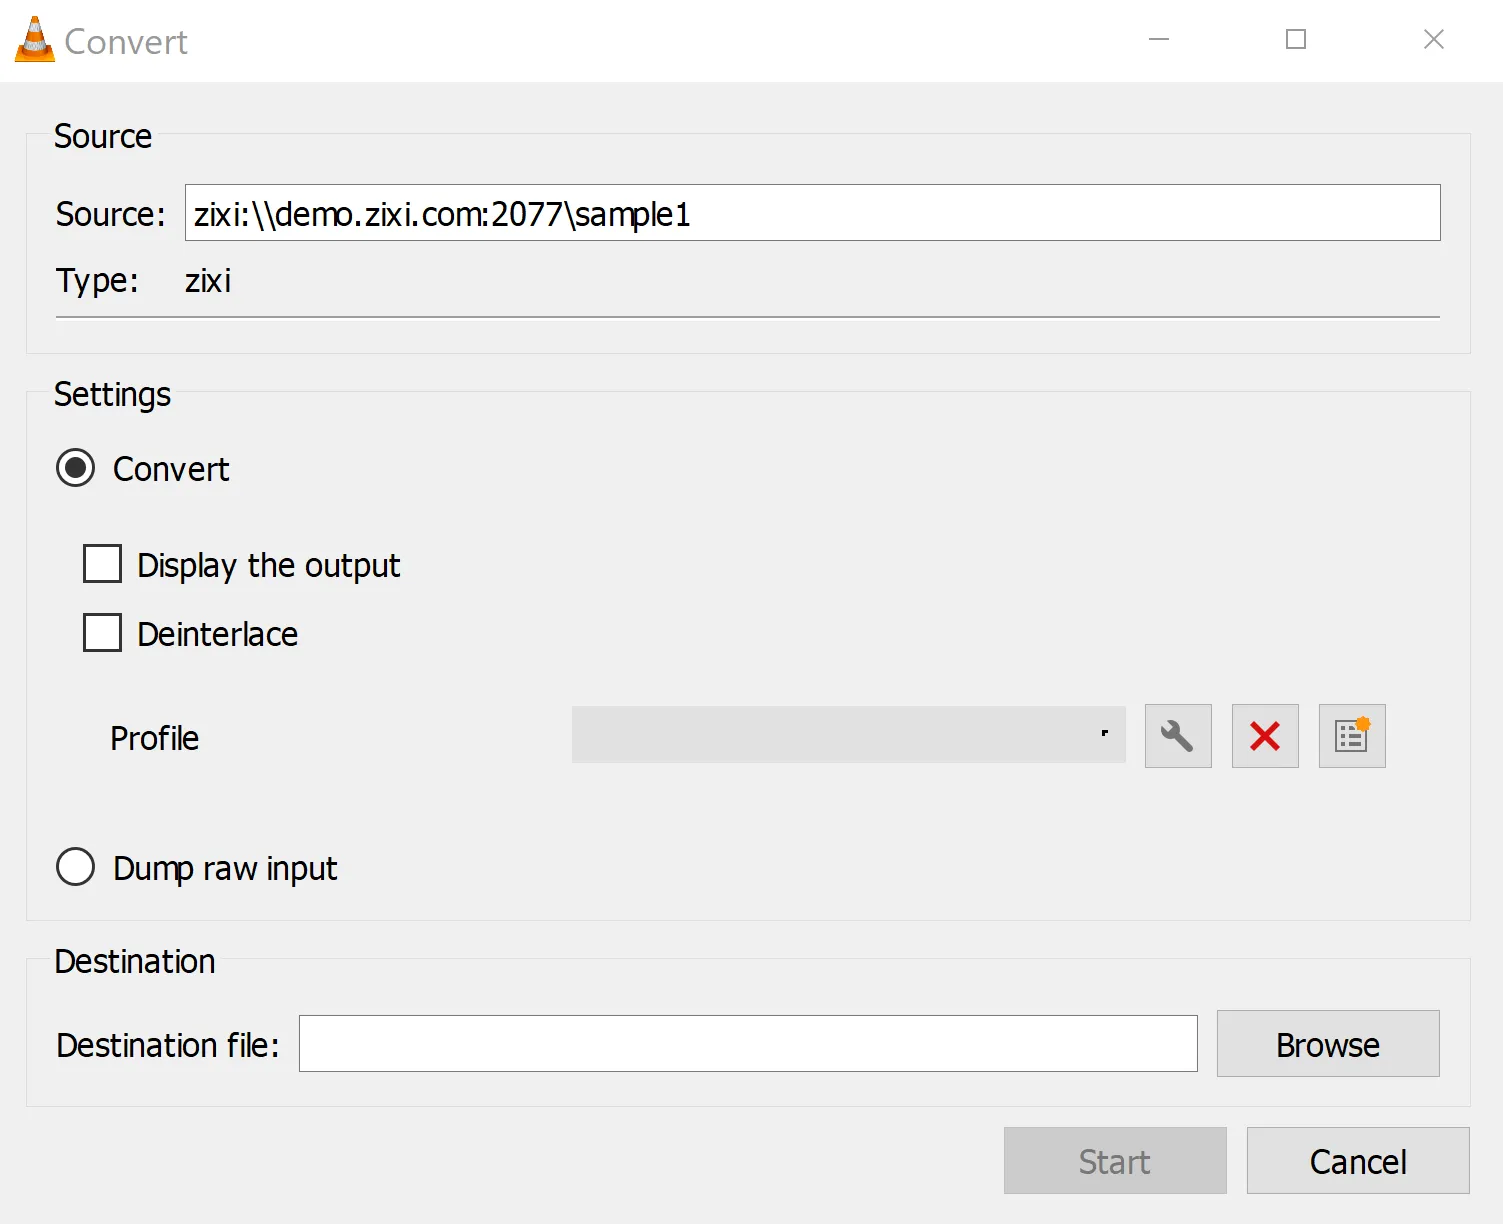Minimize the Convert window
This screenshot has width=1503, height=1224.
[x=1159, y=40]
